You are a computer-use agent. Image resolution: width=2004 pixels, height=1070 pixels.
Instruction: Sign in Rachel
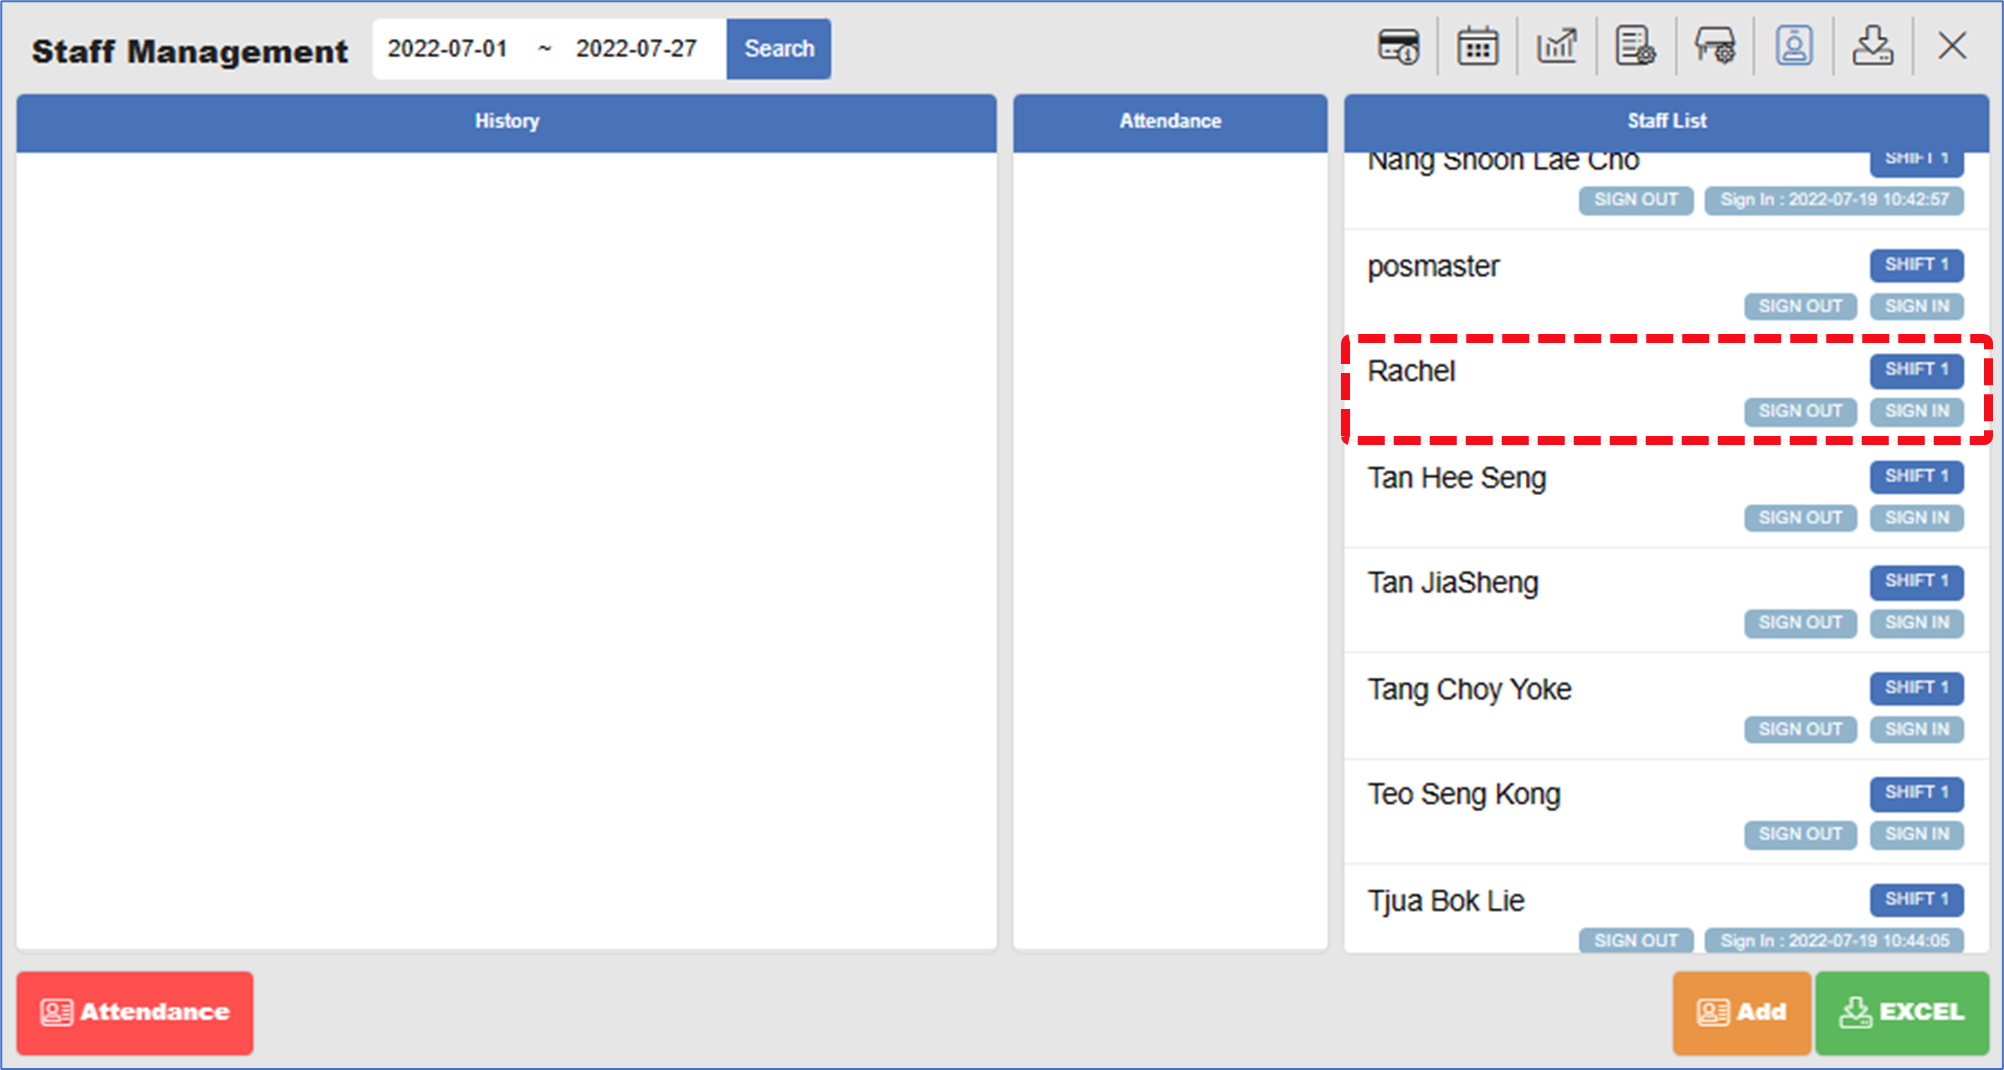click(1916, 411)
